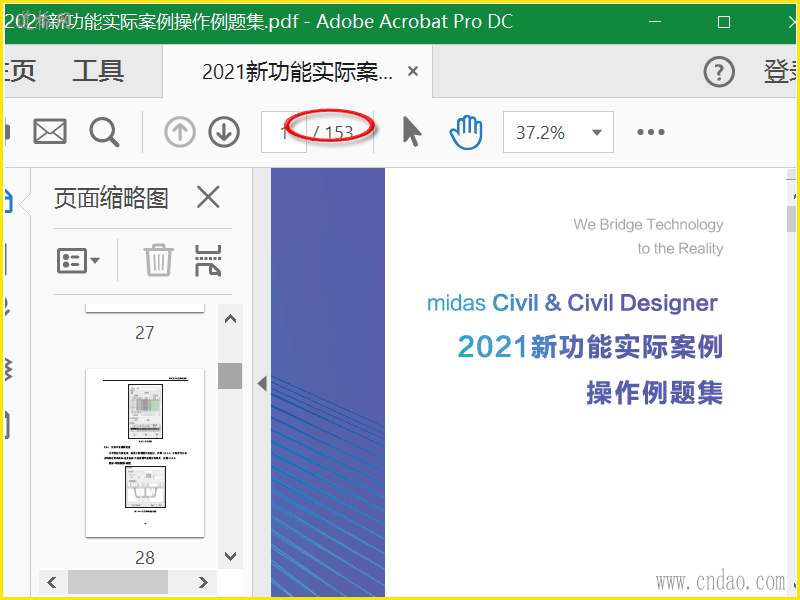800x600 pixels.
Task: Click the thumbnail panel scroll-right arrow
Action: point(203,582)
